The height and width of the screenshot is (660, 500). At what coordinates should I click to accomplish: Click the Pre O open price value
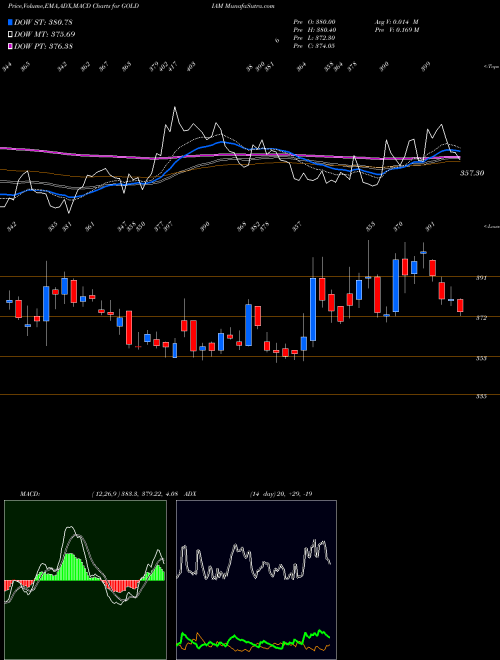(x=326, y=22)
